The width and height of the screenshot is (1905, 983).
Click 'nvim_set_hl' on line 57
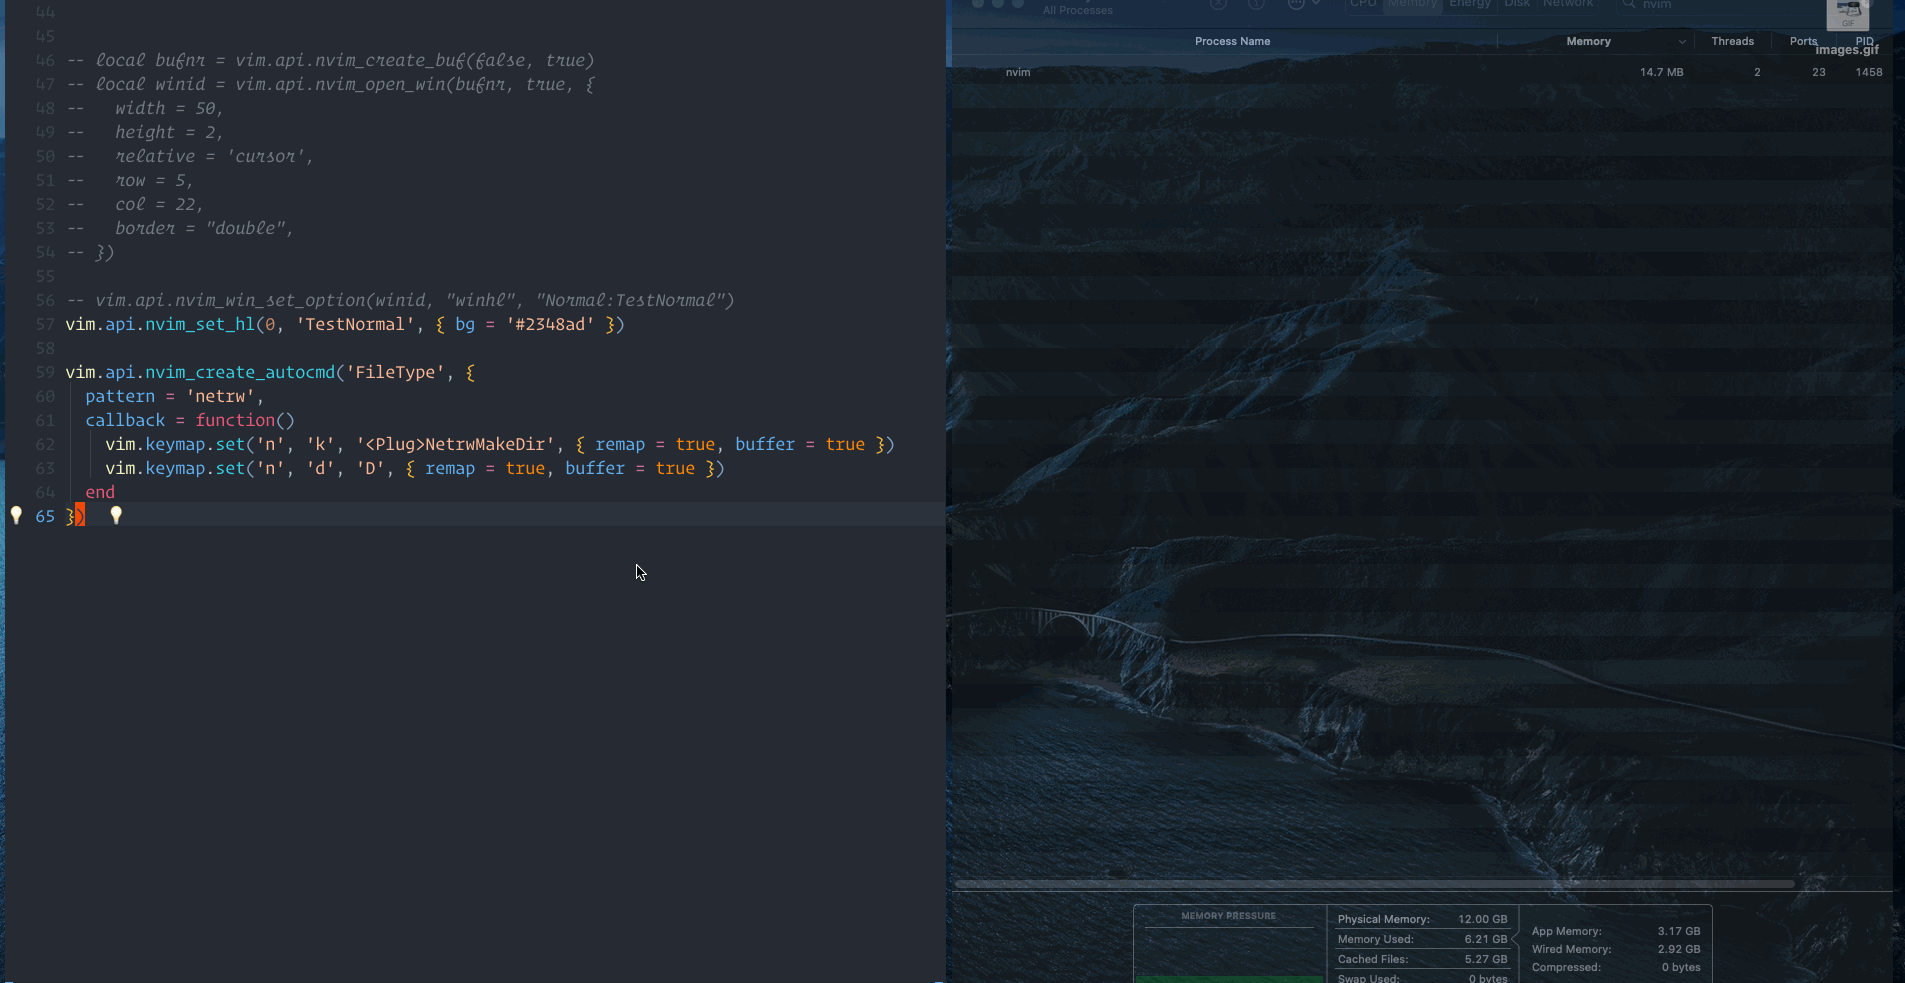click(x=200, y=324)
